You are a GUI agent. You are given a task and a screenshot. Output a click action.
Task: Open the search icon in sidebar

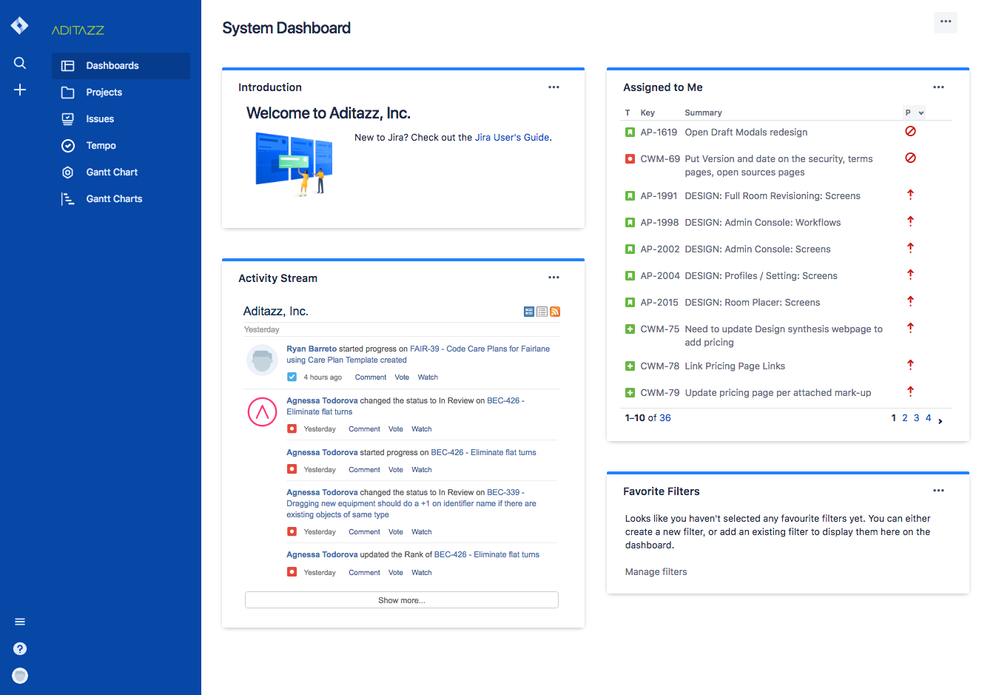[20, 63]
